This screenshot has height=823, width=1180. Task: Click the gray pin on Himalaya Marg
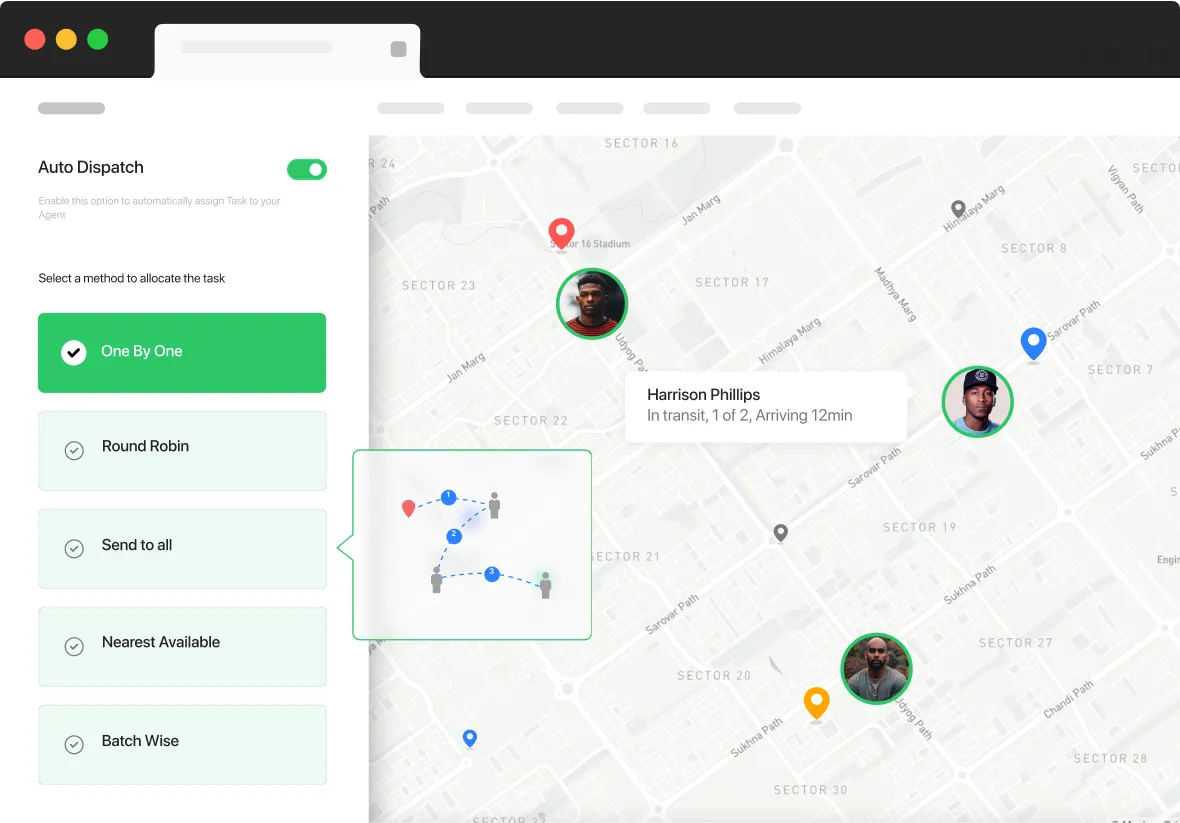pyautogui.click(x=958, y=208)
